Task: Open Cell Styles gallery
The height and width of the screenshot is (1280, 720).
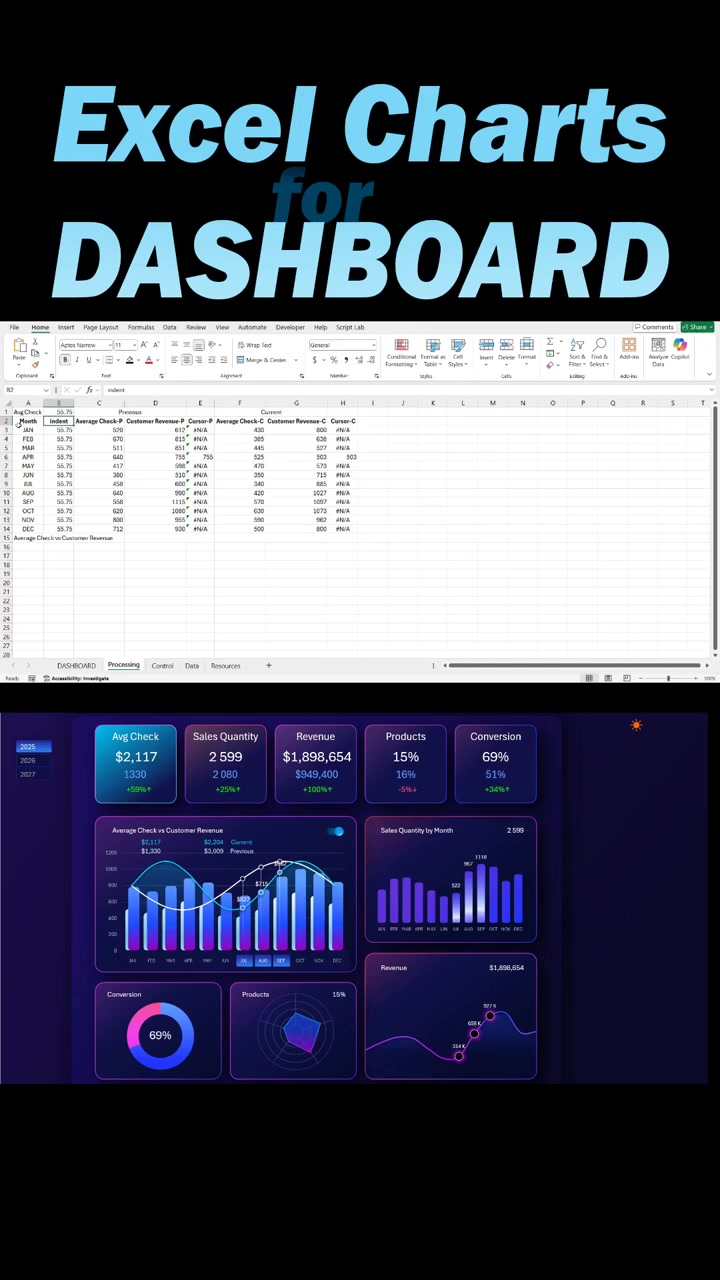Action: pos(458,352)
